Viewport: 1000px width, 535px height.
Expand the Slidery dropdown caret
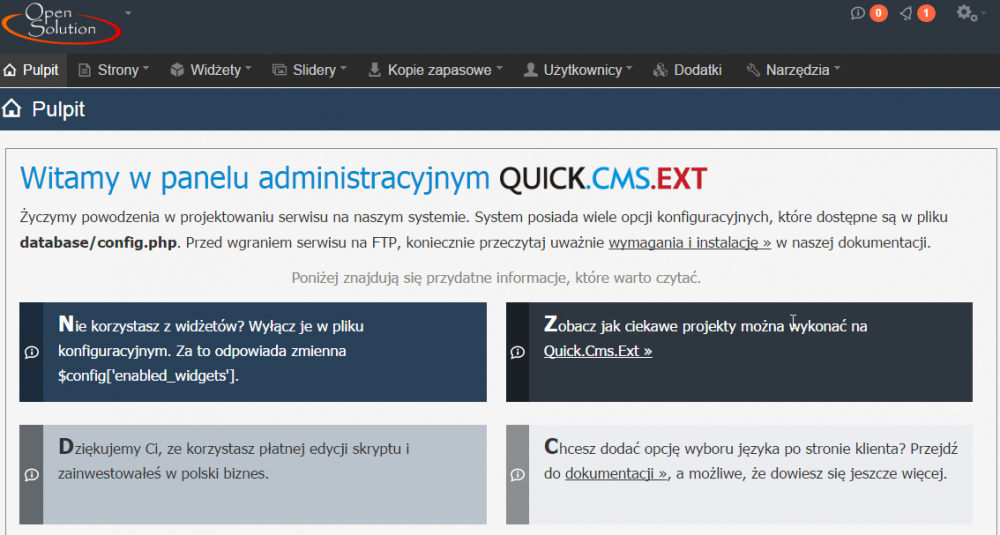coord(344,68)
